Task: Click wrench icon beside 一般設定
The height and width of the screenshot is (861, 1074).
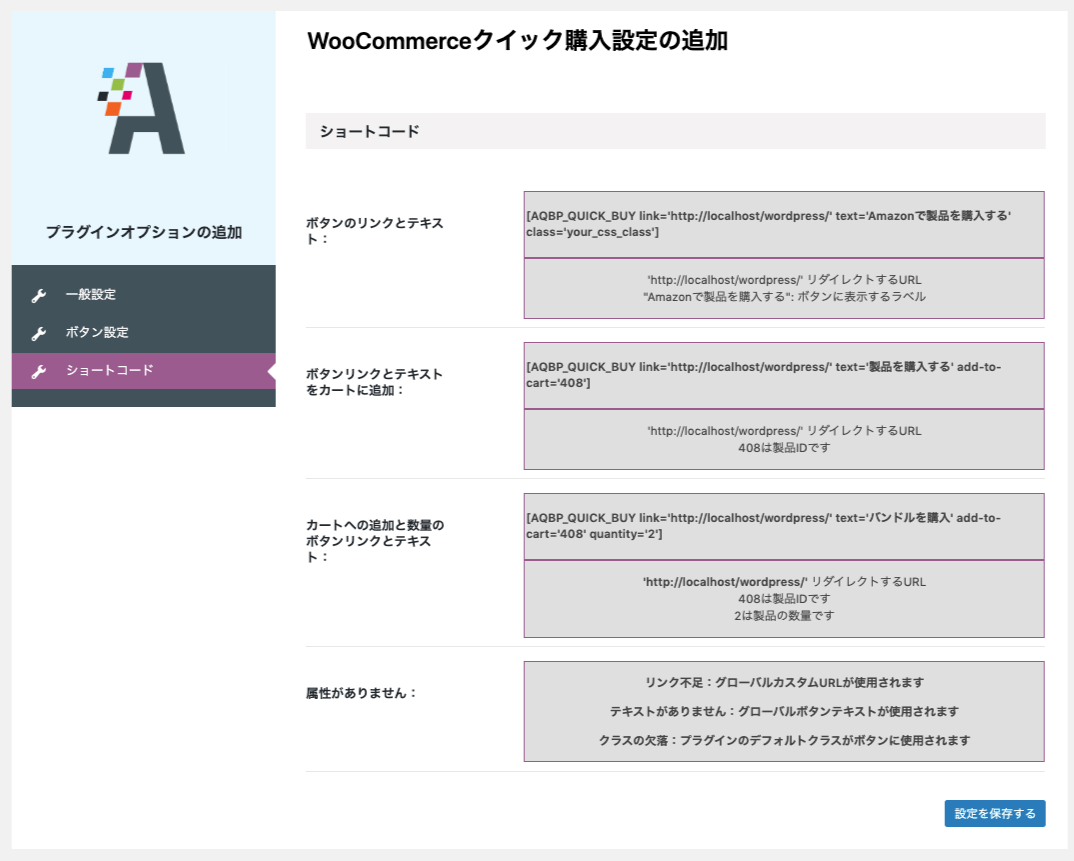Action: [x=39, y=295]
